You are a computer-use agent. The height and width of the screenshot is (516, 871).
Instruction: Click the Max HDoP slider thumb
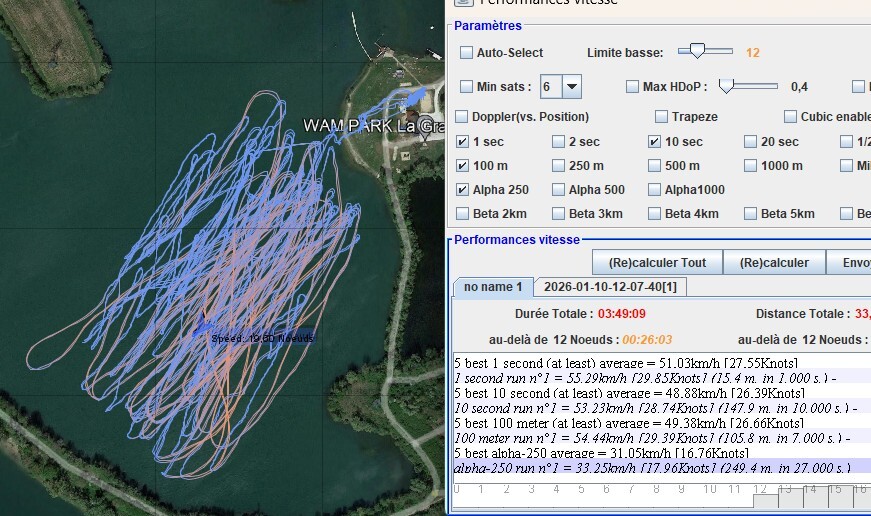click(x=727, y=86)
